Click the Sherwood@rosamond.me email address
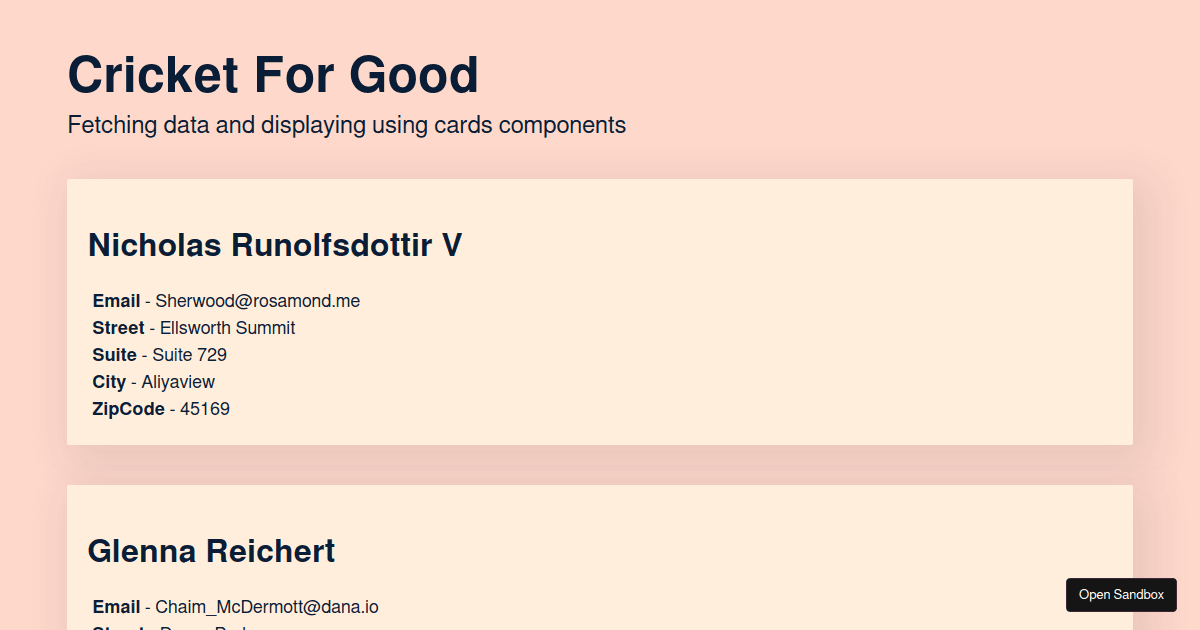Image resolution: width=1200 pixels, height=630 pixels. [257, 301]
